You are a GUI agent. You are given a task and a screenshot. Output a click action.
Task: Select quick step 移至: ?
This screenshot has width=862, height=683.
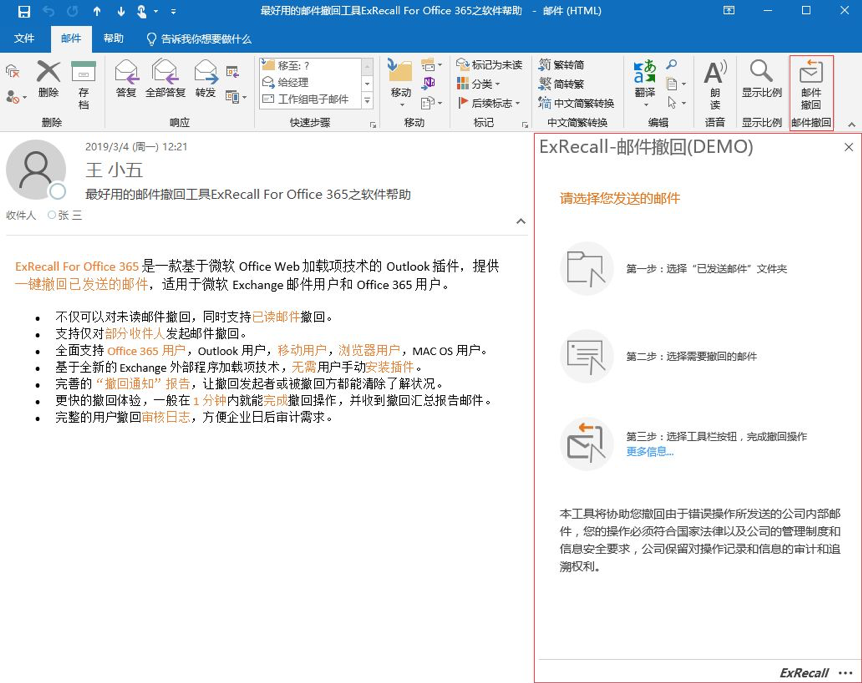pos(310,65)
